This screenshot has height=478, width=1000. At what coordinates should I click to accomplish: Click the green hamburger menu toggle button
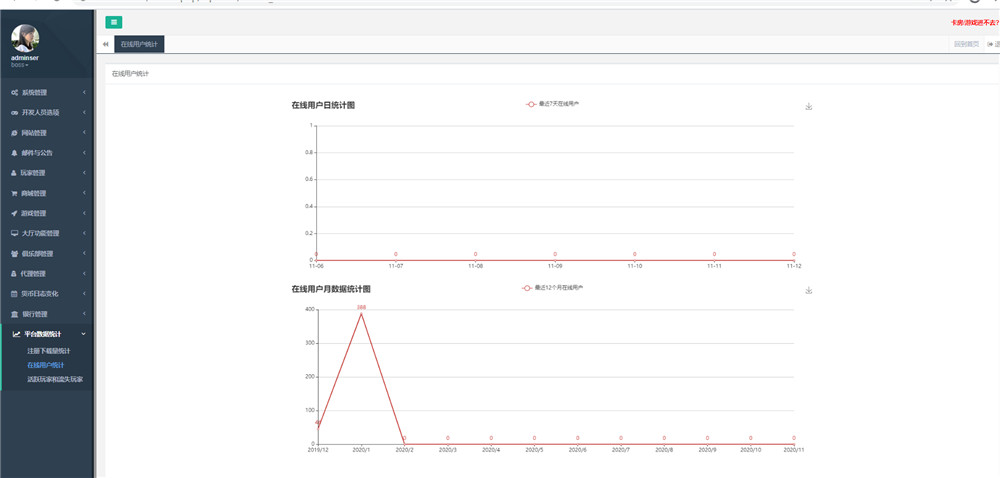coord(114,22)
